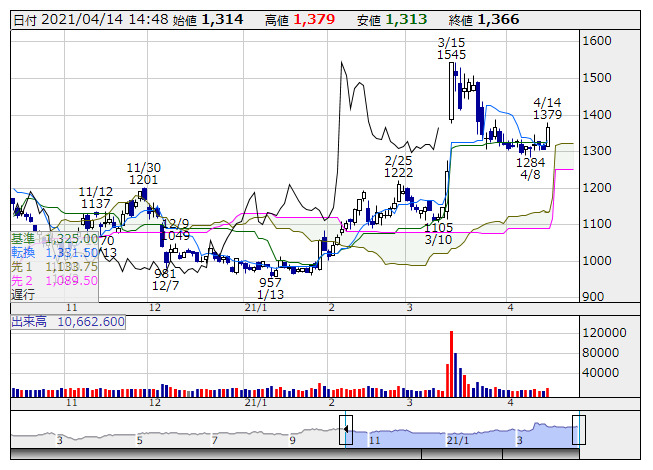
Task: Click the 3/10 1105 low label
Action: (439, 234)
